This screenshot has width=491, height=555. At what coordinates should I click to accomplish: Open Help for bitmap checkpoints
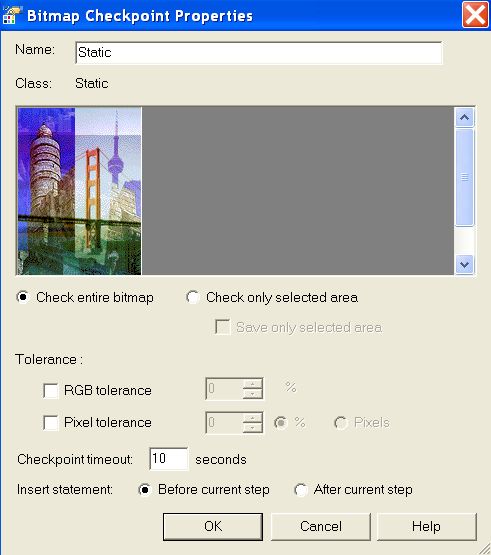[427, 527]
